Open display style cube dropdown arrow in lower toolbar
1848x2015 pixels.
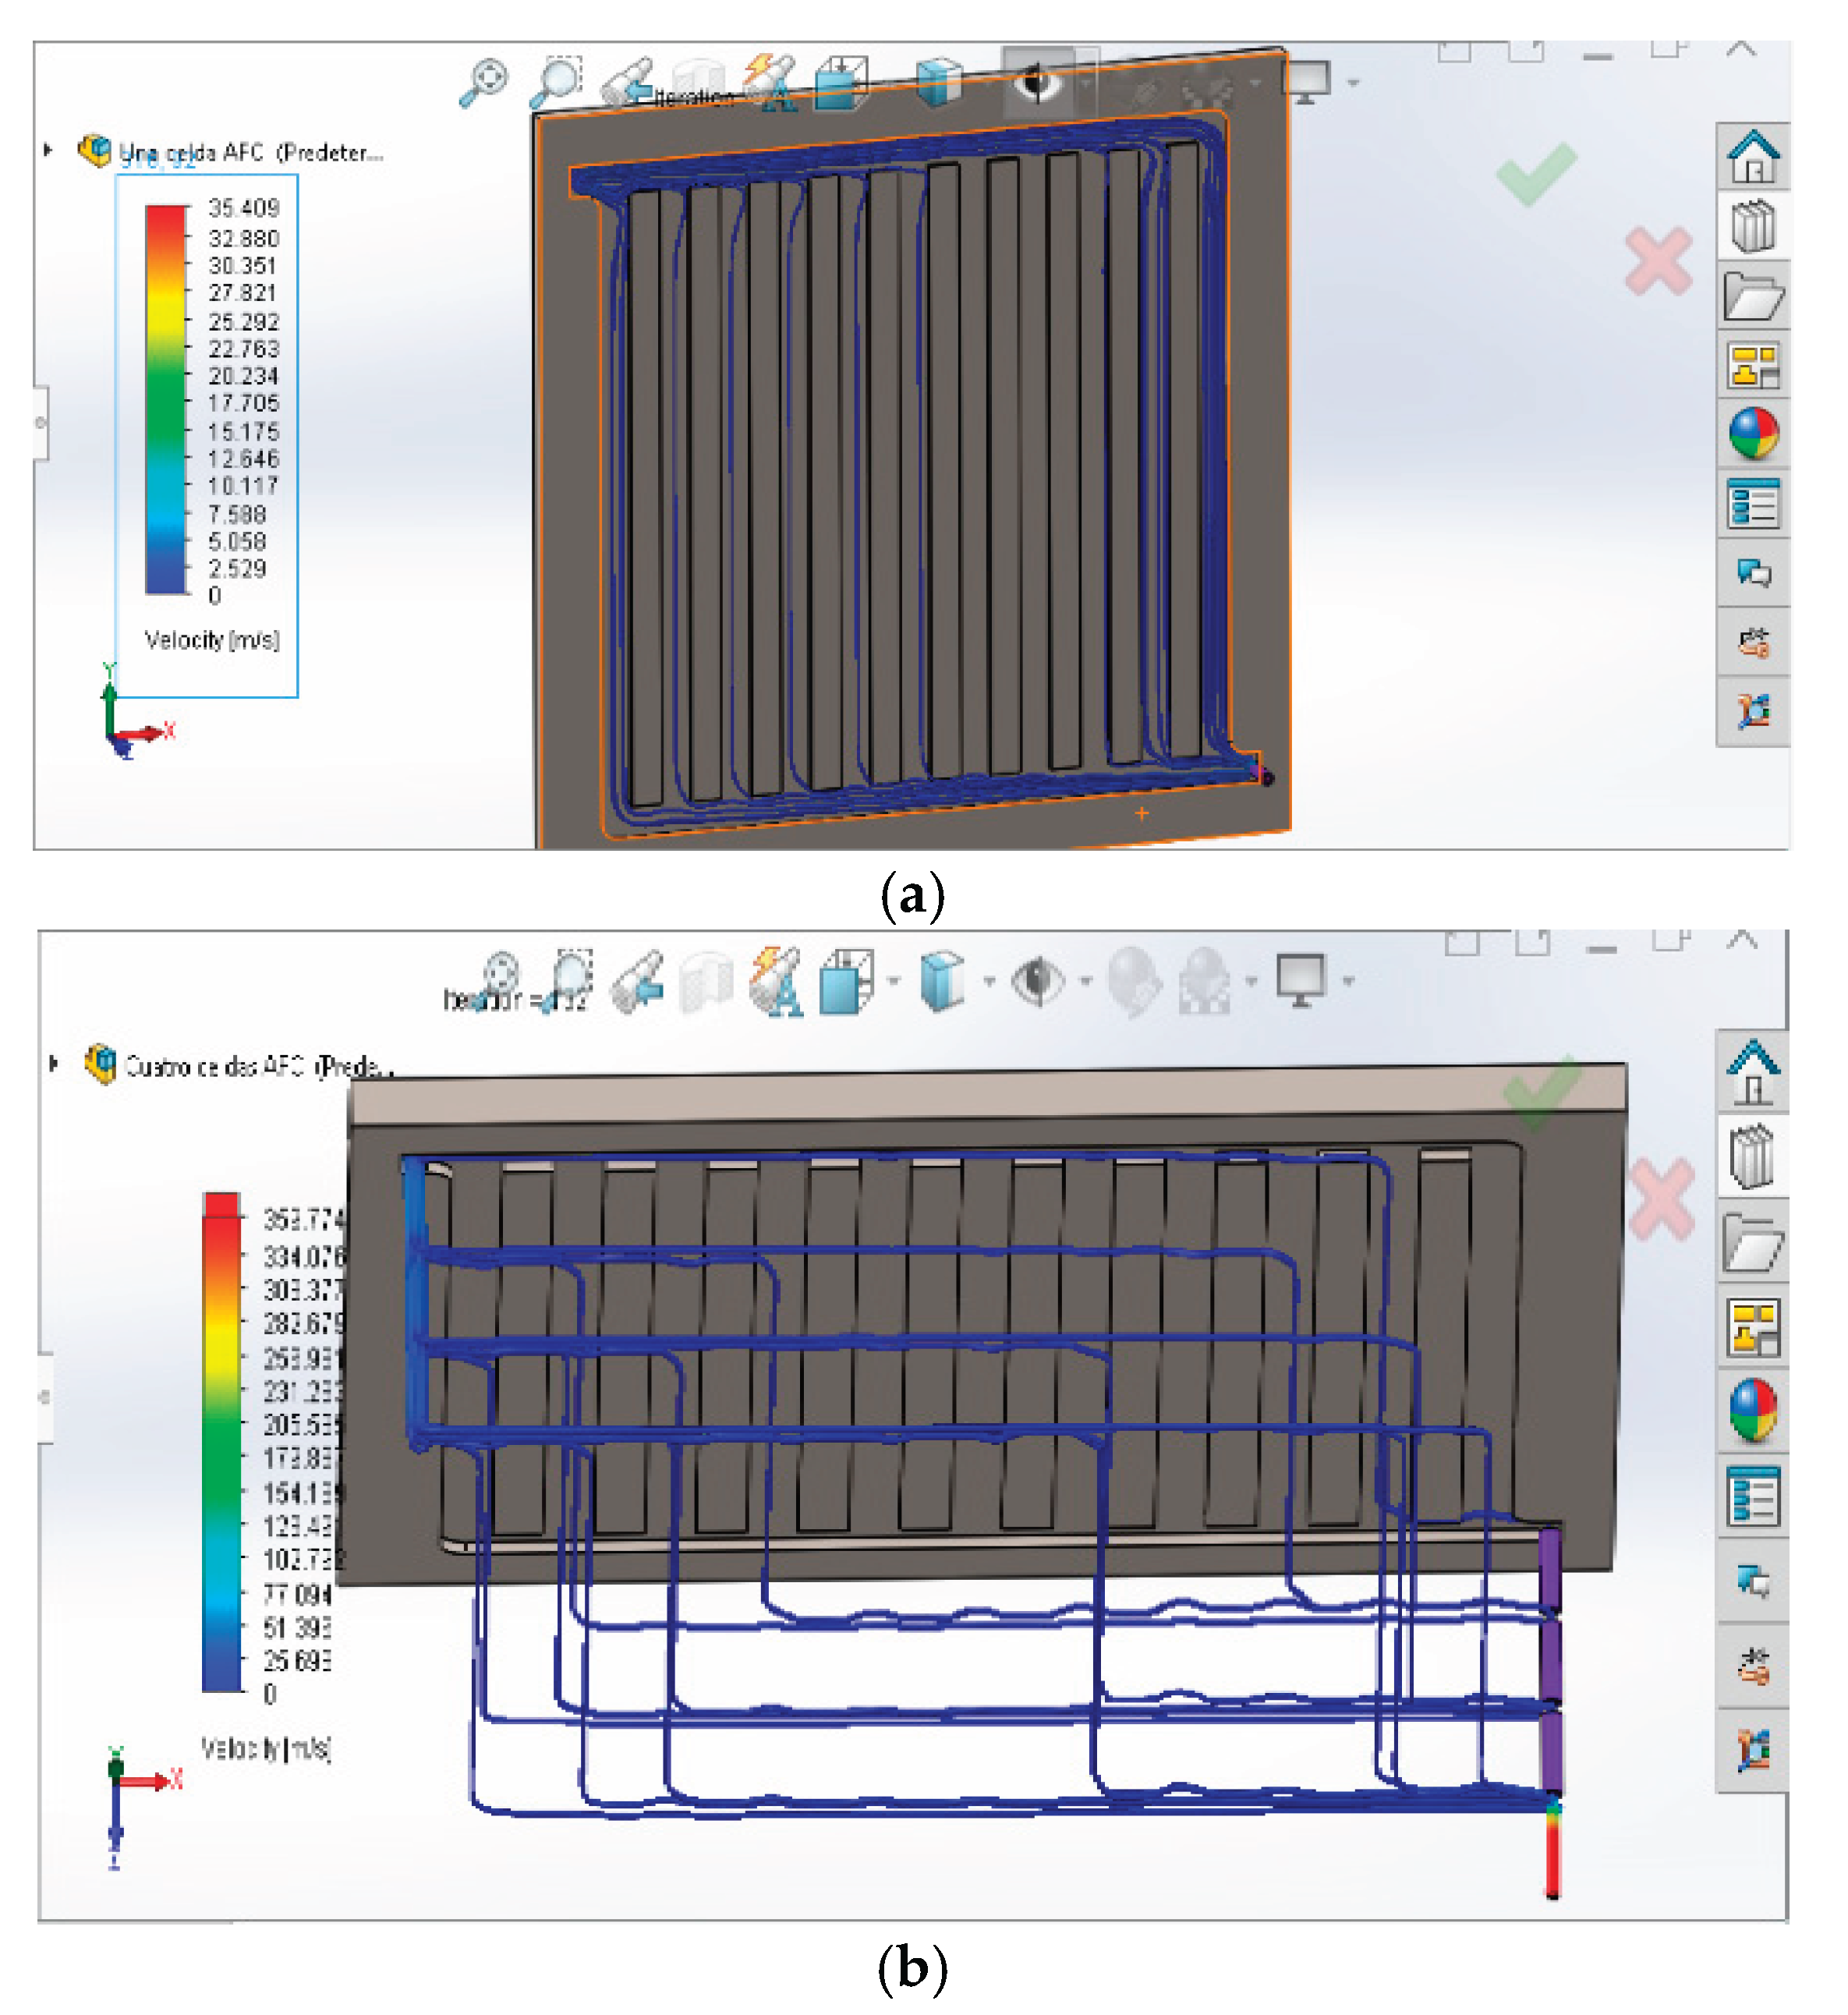[x=989, y=981]
